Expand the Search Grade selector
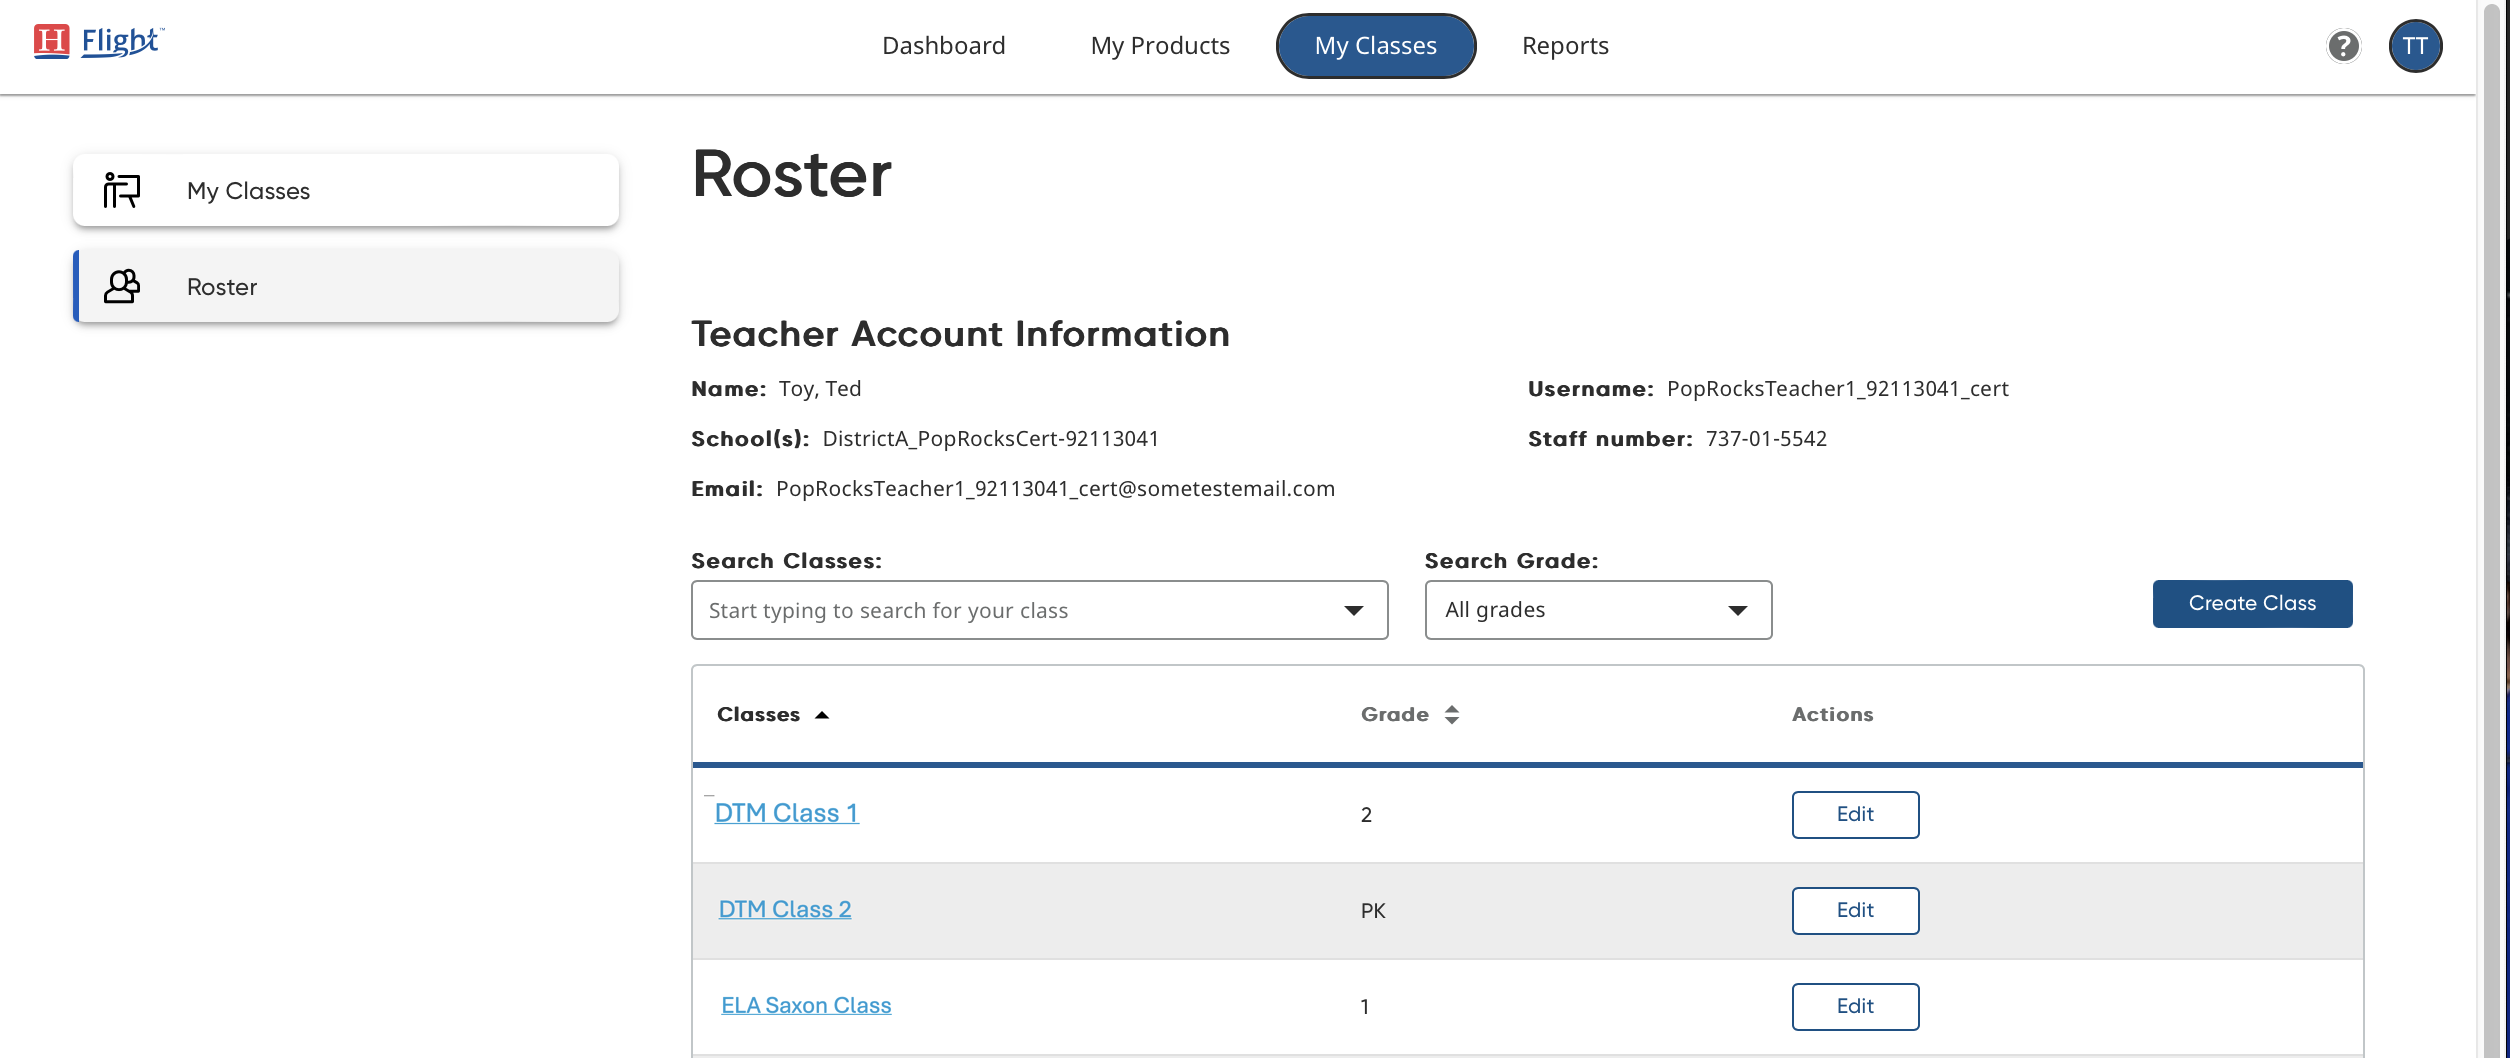The height and width of the screenshot is (1058, 2510). pos(1737,610)
